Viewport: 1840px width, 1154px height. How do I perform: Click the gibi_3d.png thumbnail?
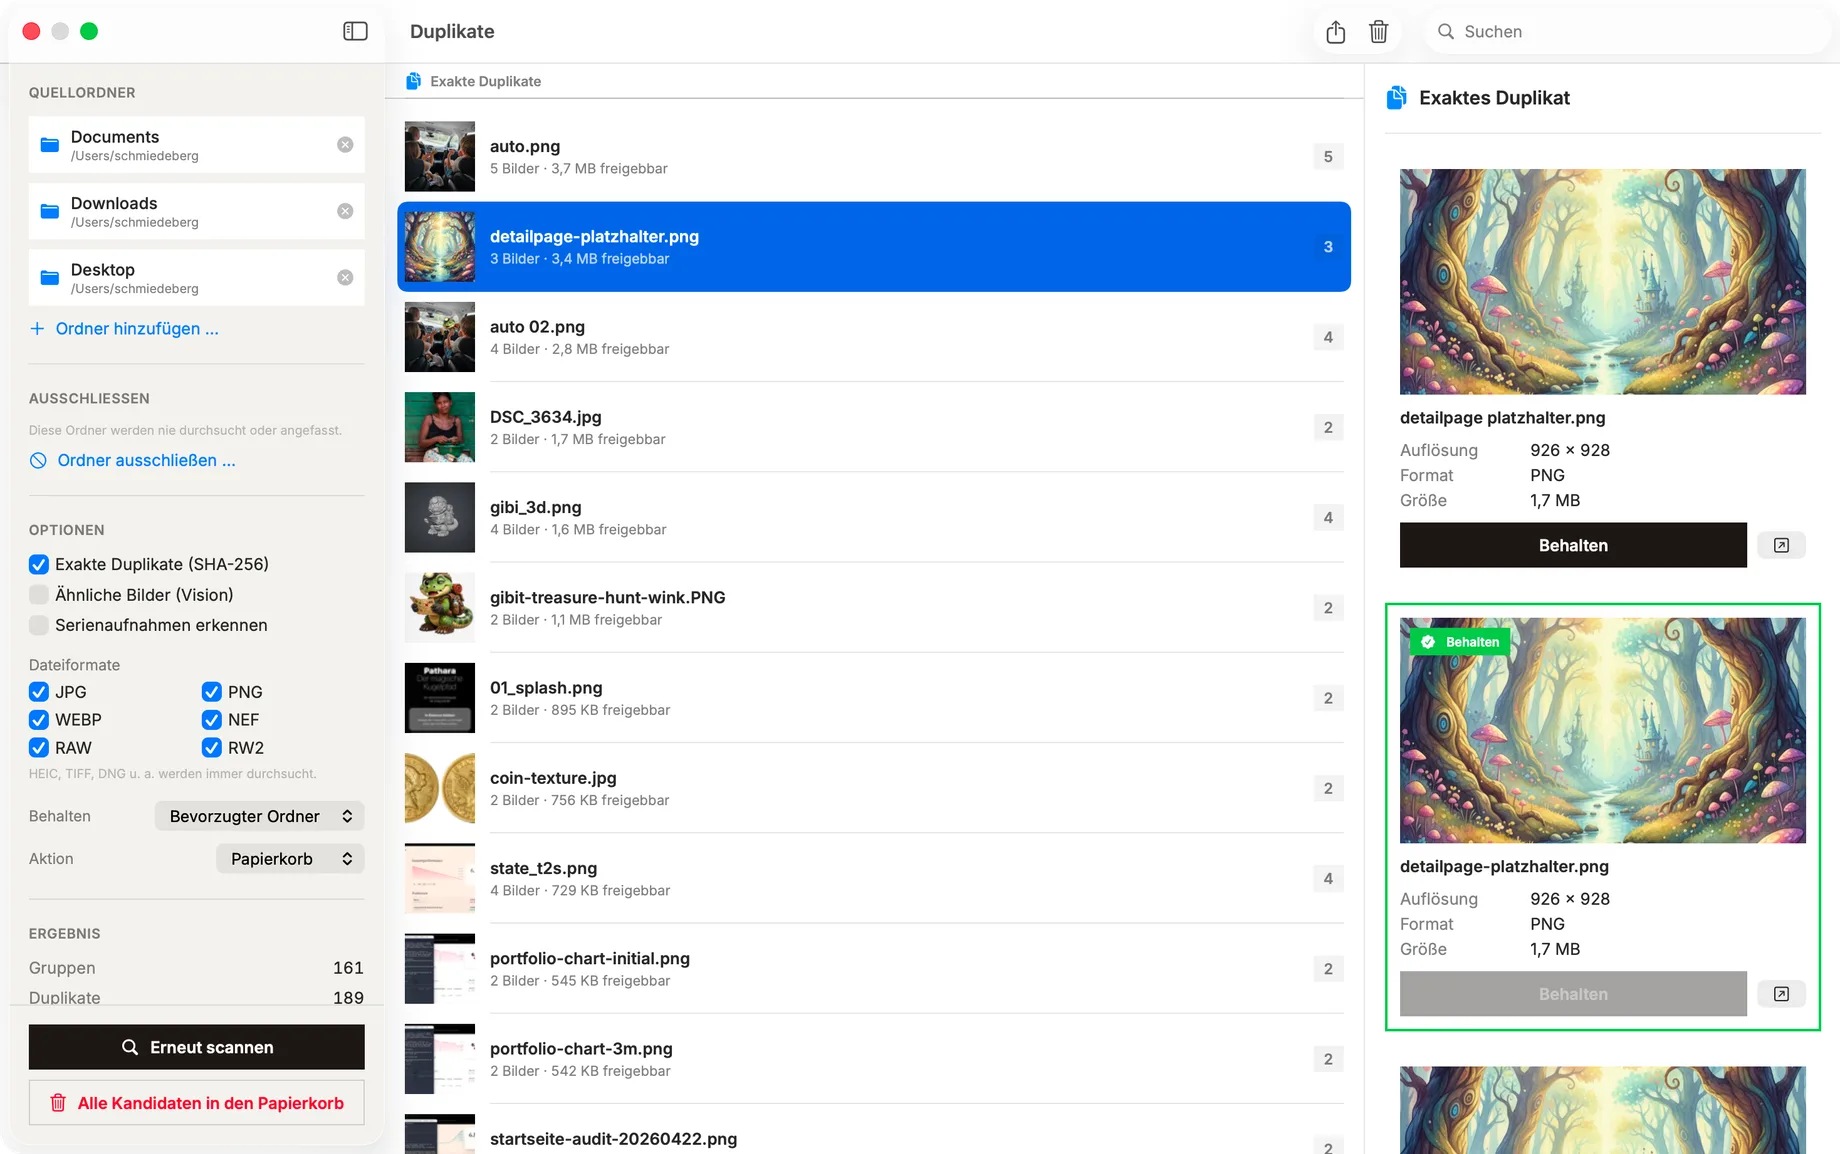pyautogui.click(x=440, y=518)
